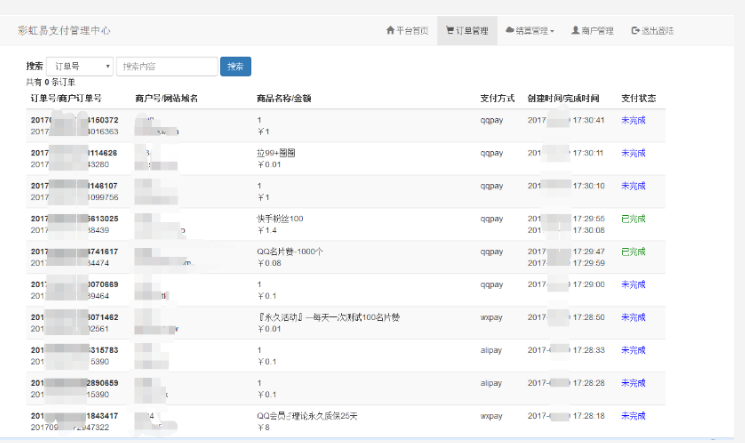Image resolution: width=745 pixels, height=443 pixels.
Task: Click 已完成 status for the 快手粉丝100 order
Action: [633, 219]
